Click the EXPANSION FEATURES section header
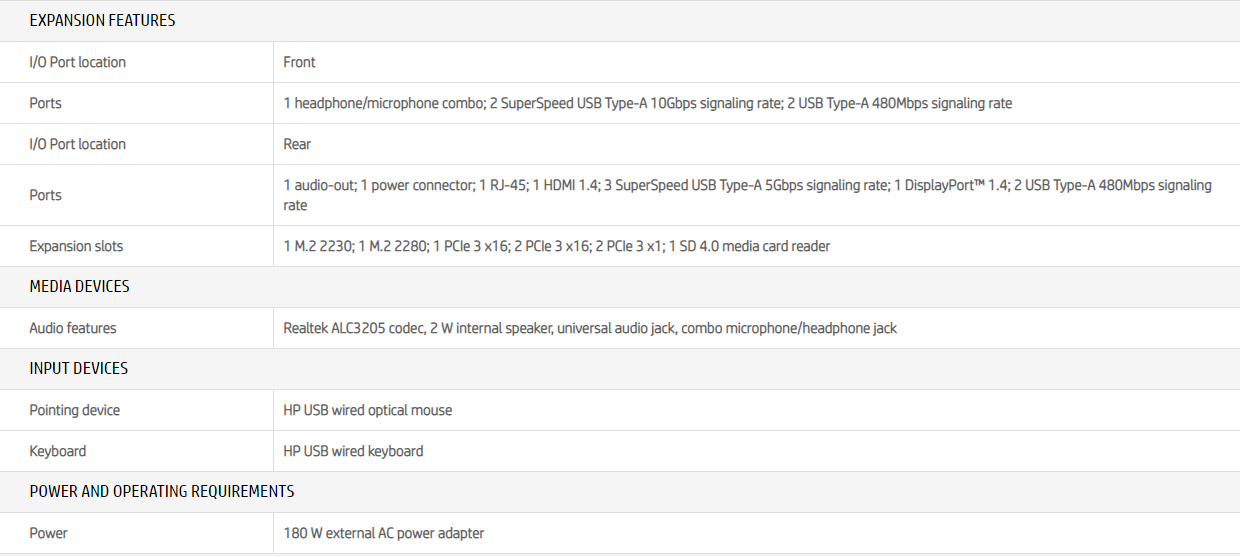Image resolution: width=1242 pixels, height=557 pixels. [x=102, y=20]
